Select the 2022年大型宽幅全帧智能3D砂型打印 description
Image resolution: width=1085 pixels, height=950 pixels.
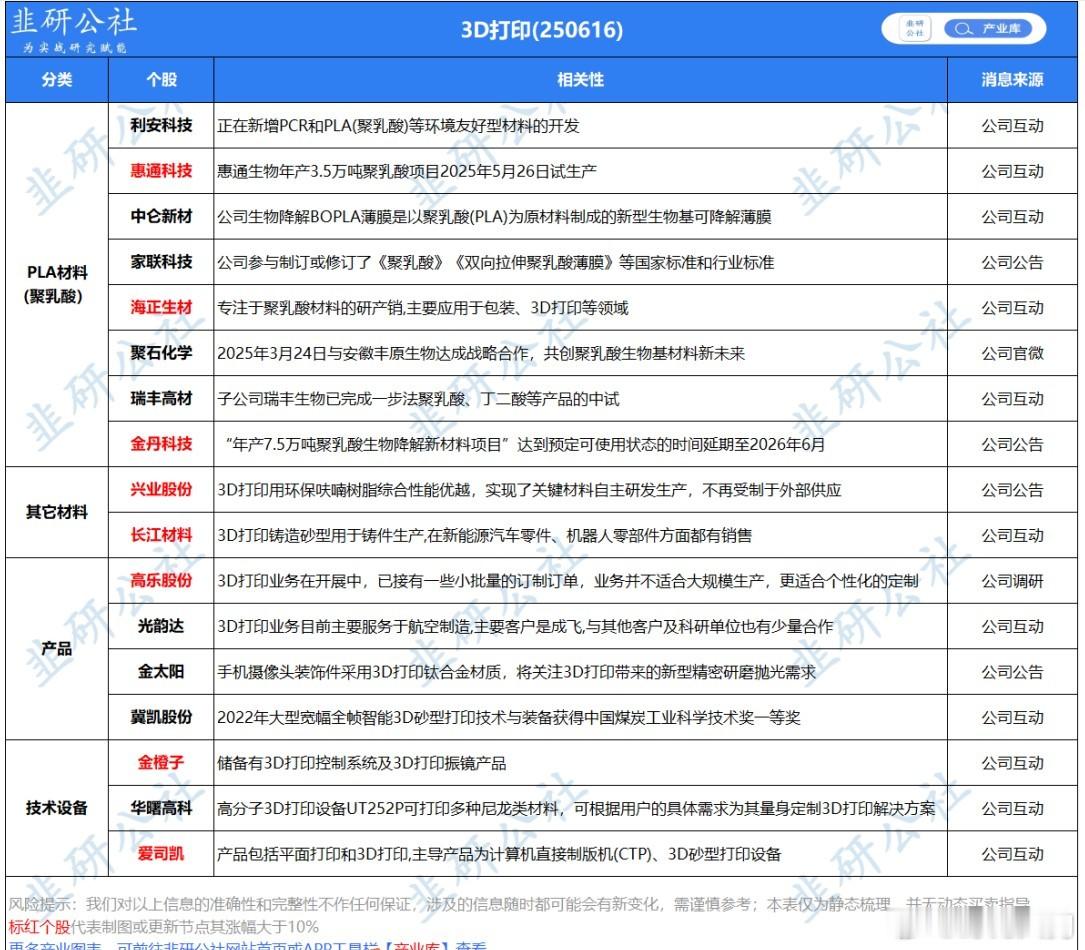509,718
